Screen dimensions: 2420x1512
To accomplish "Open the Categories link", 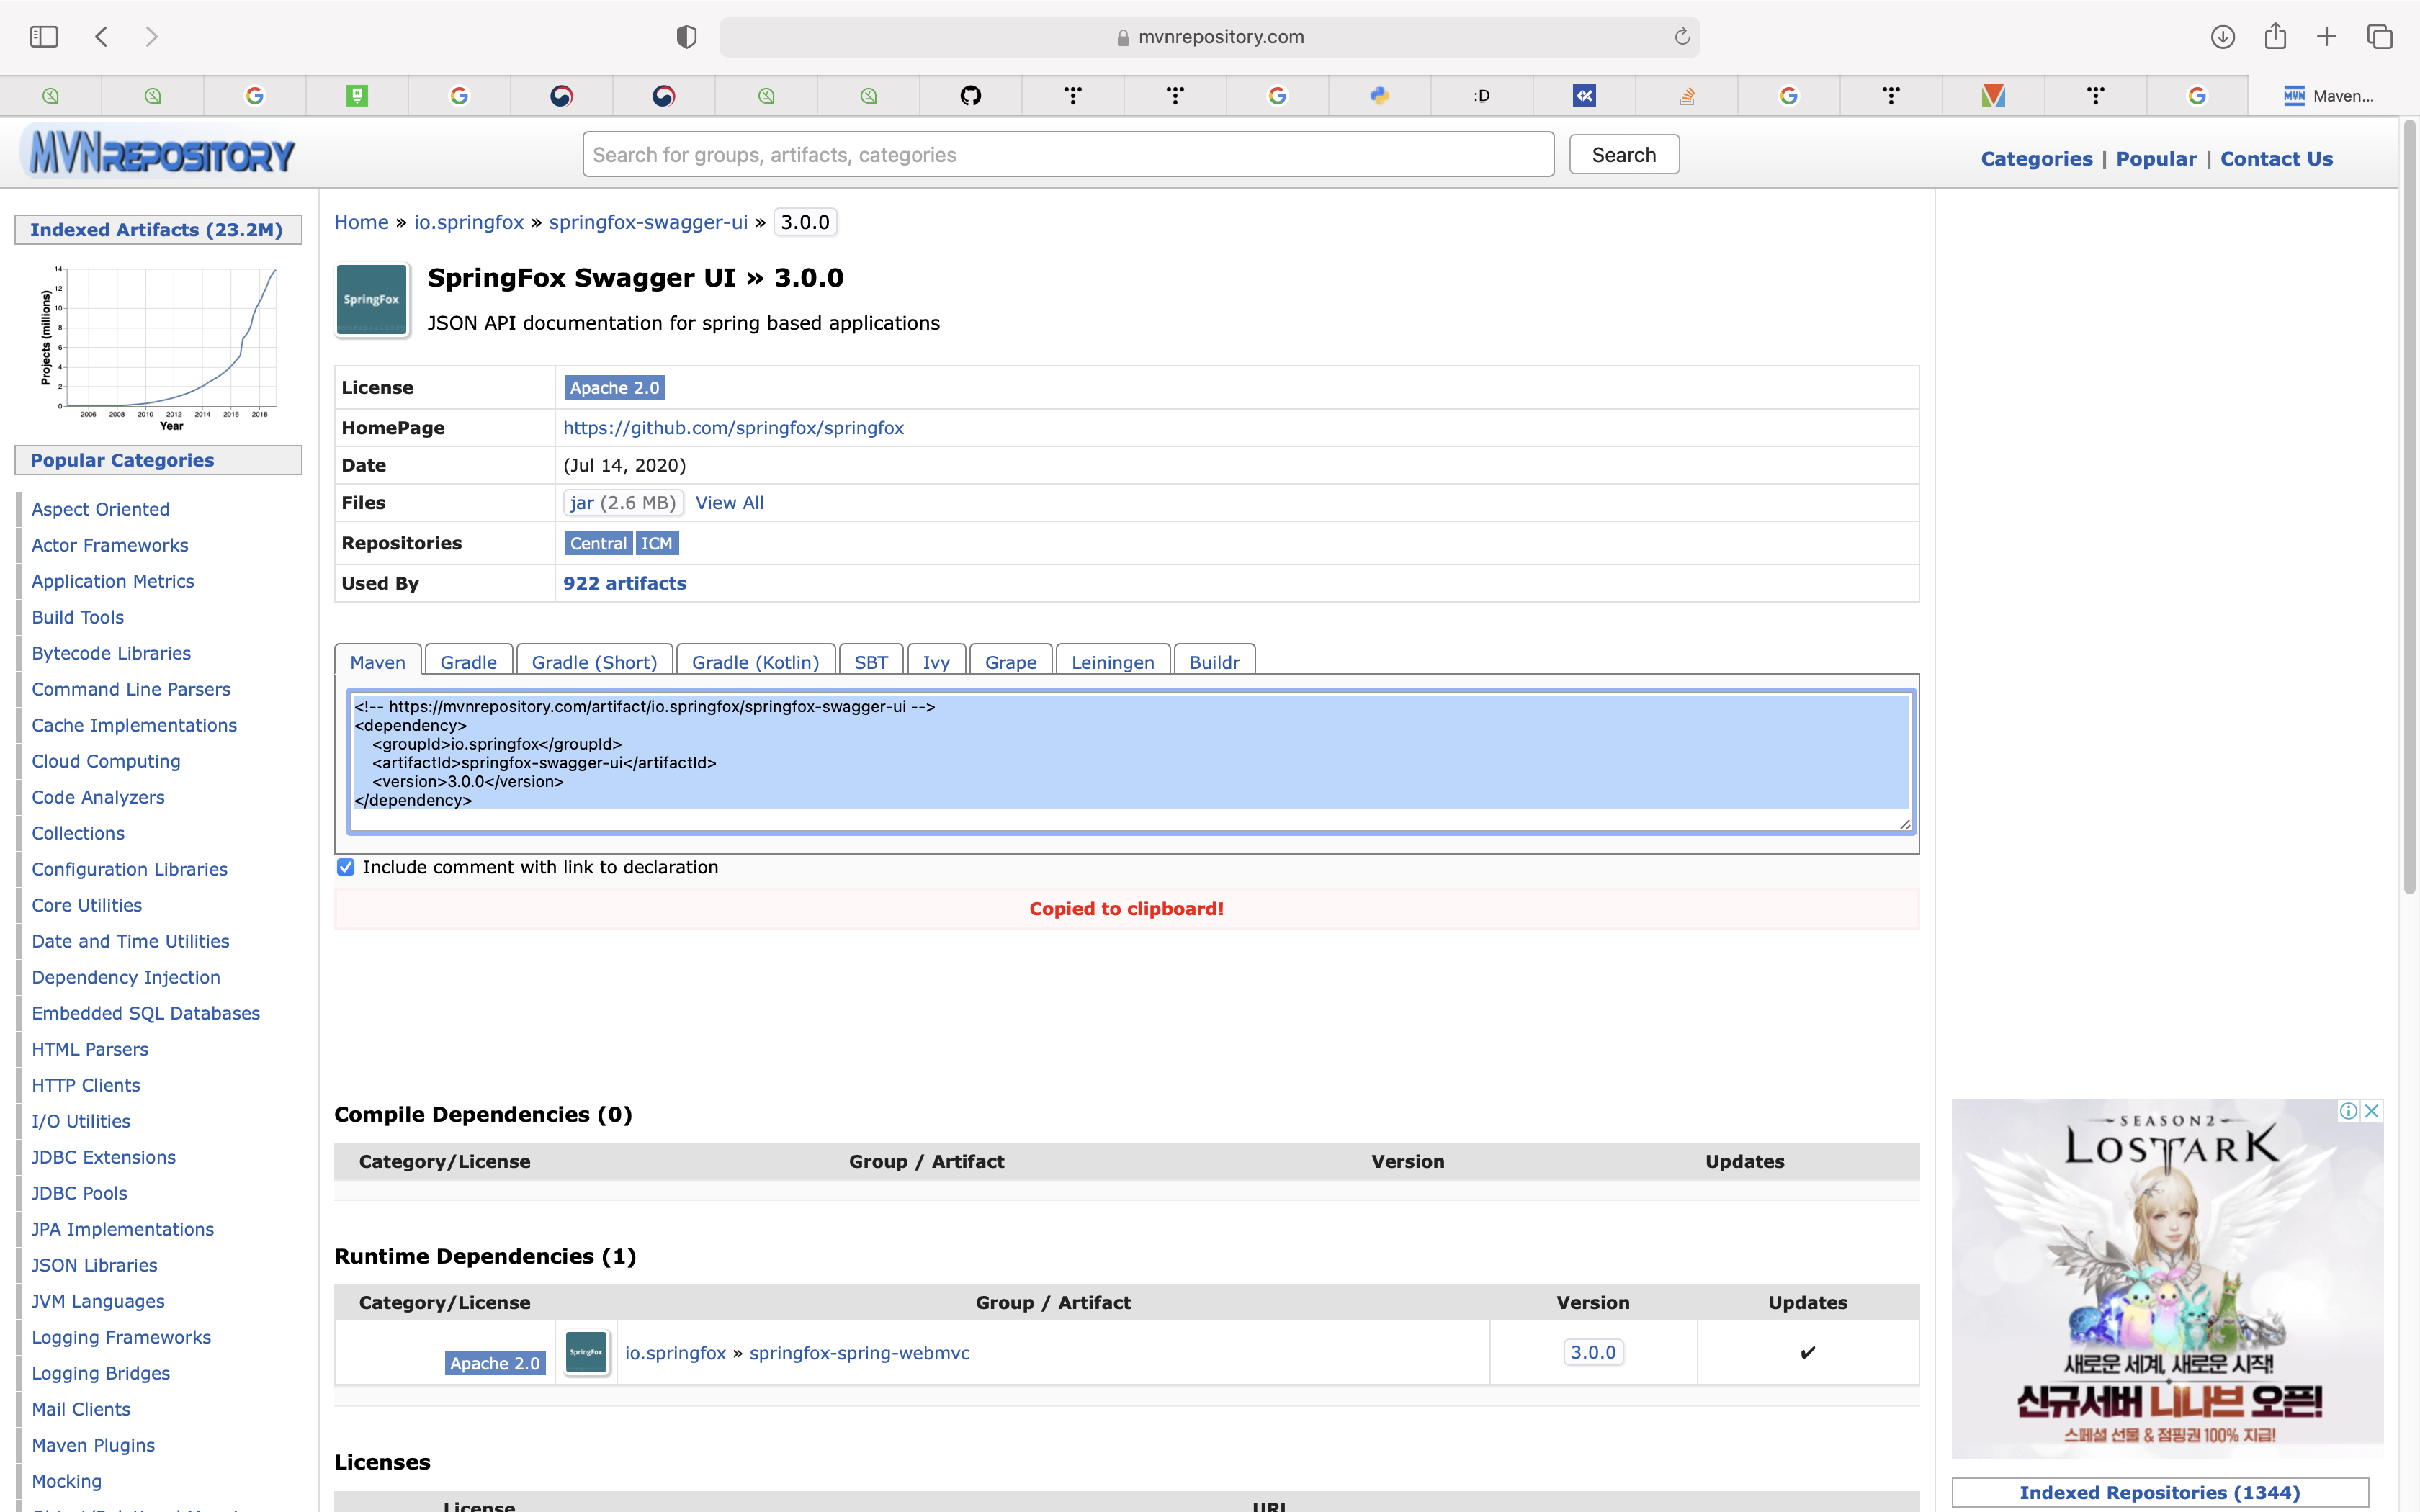I will pyautogui.click(x=2036, y=158).
